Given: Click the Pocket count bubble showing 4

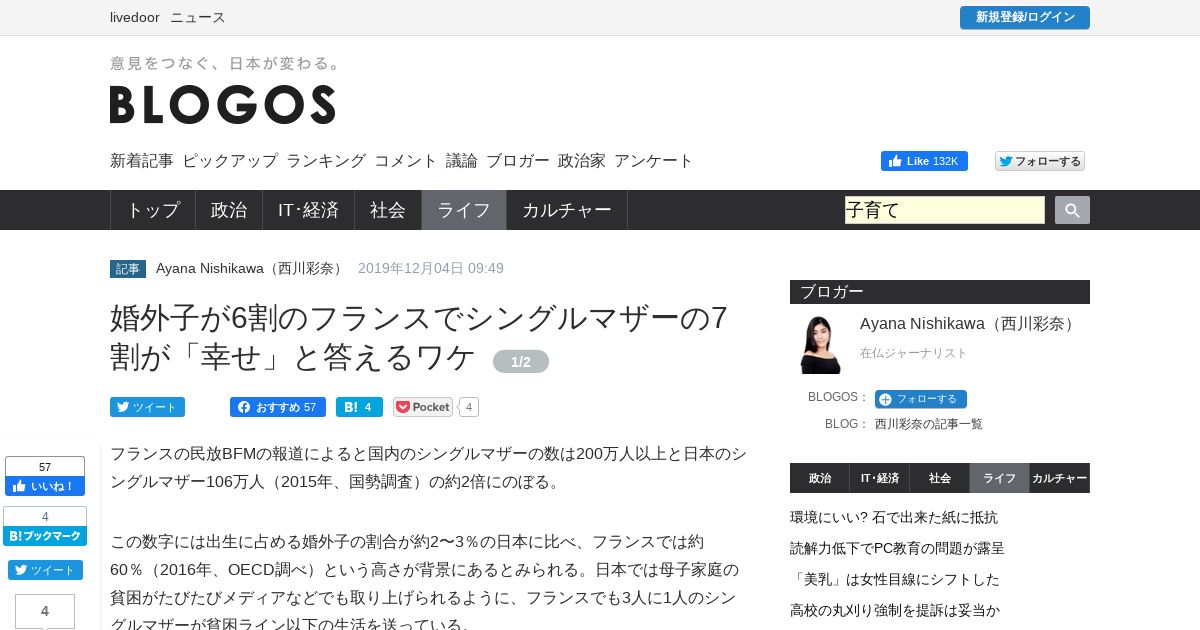Looking at the screenshot, I should tap(469, 407).
